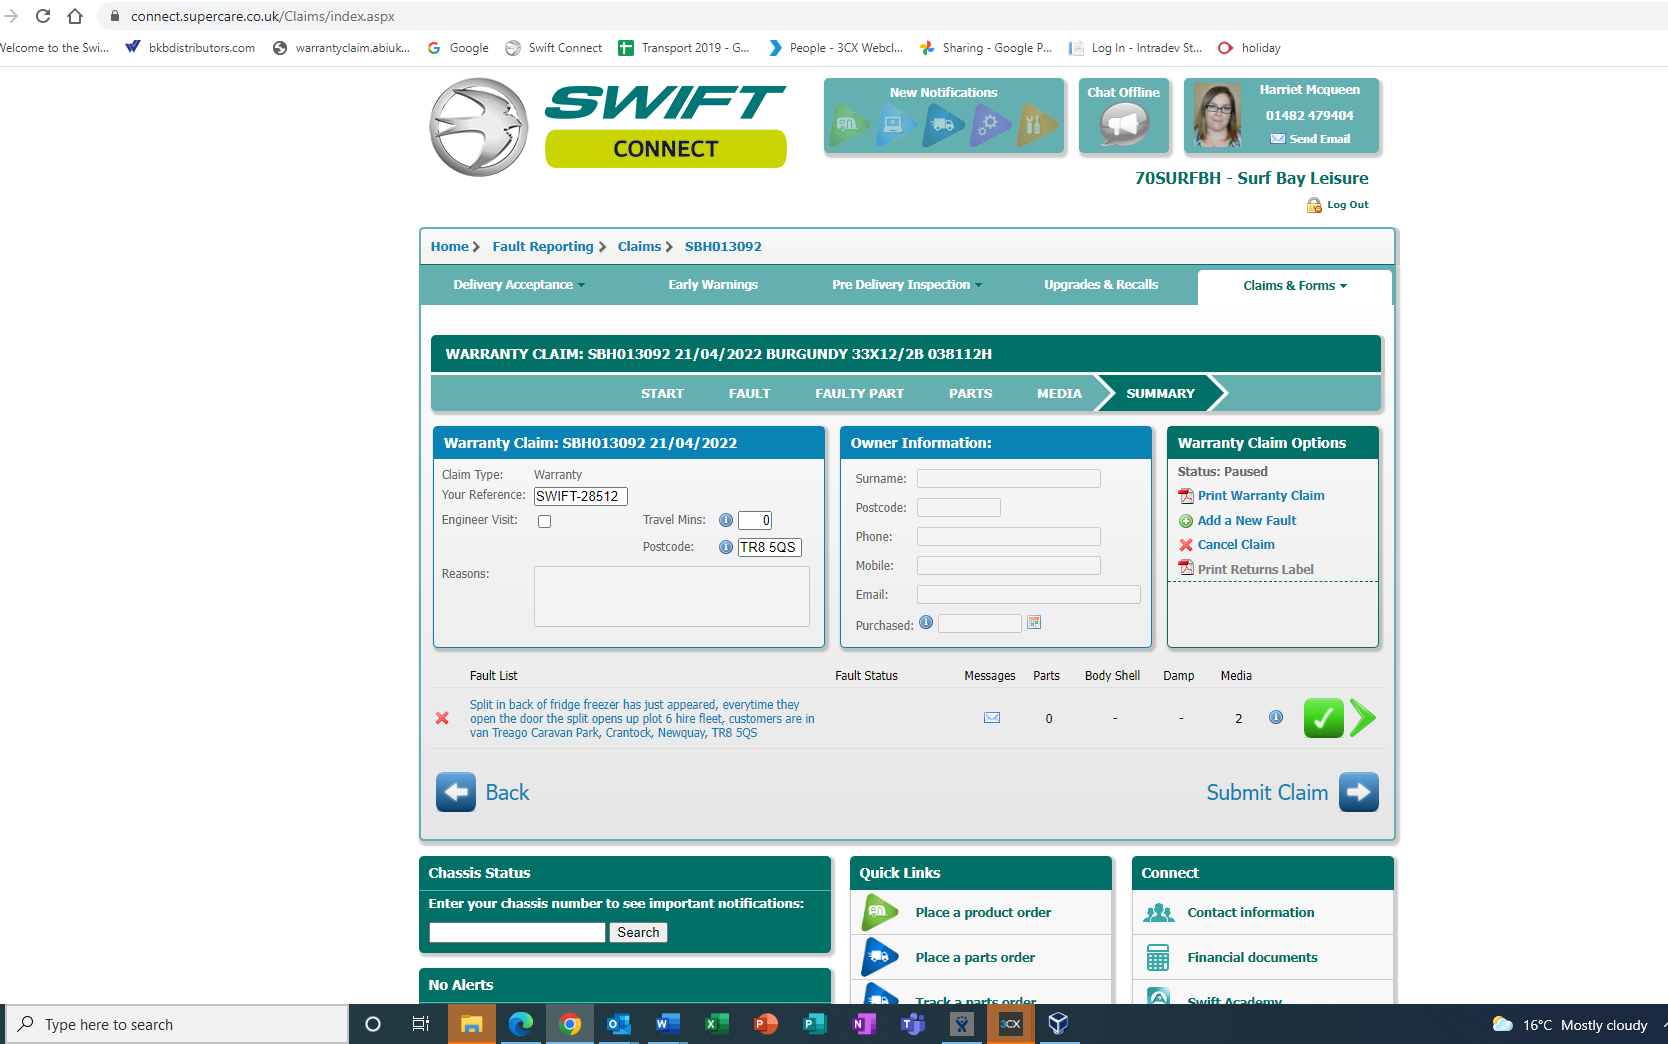The image size is (1668, 1044).
Task: Tick the Engineer Visit checkbox
Action: [545, 521]
